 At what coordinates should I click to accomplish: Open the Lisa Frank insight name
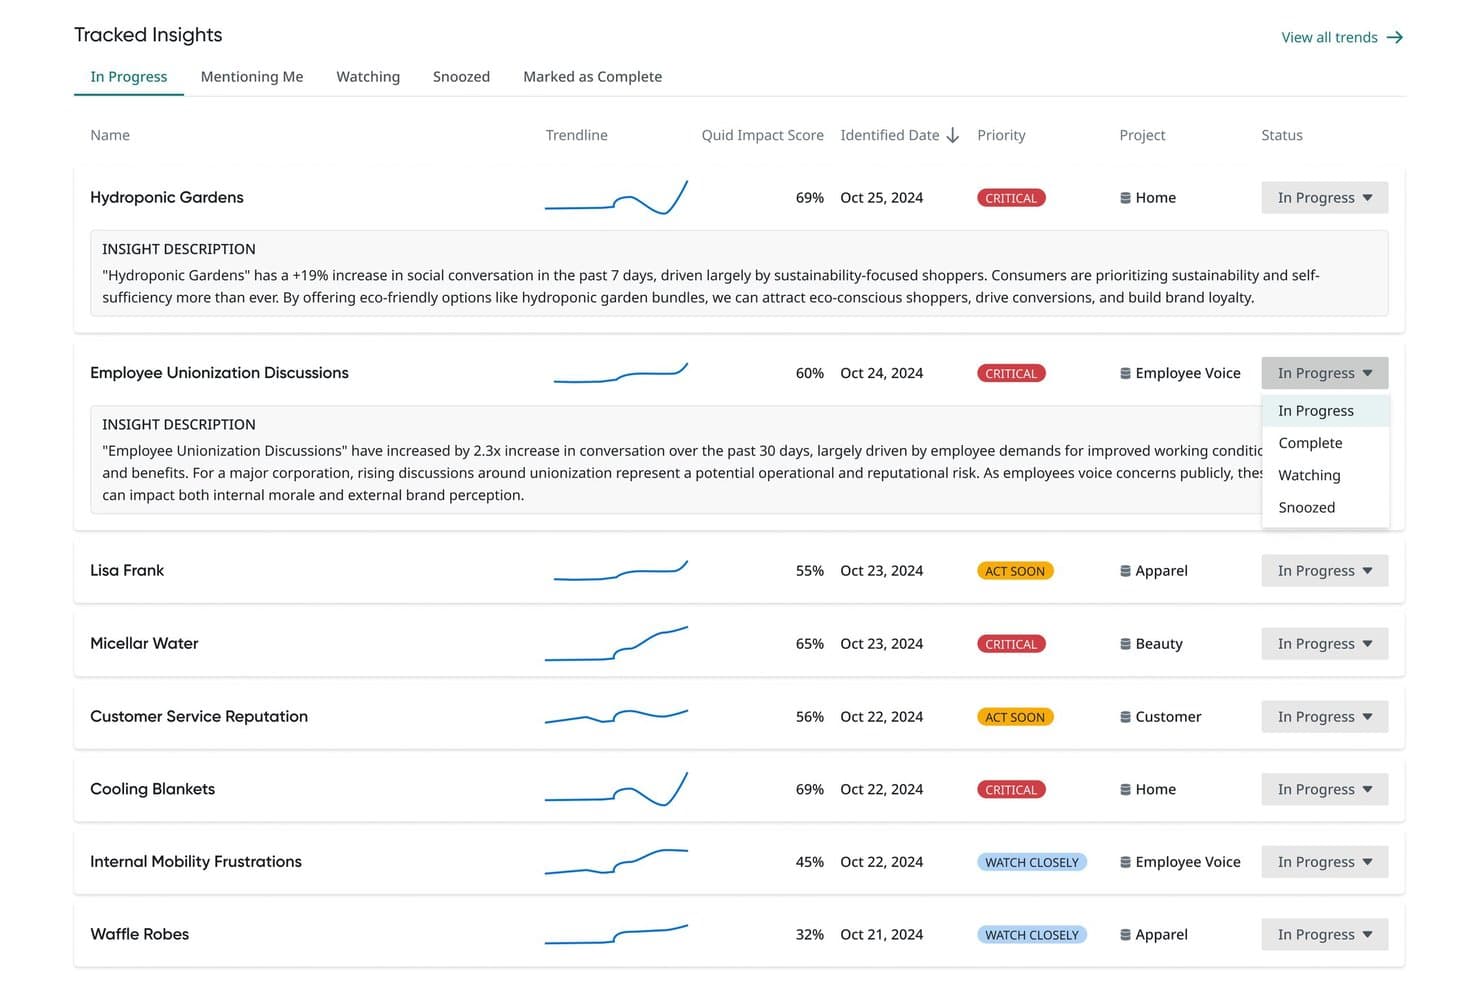point(127,570)
